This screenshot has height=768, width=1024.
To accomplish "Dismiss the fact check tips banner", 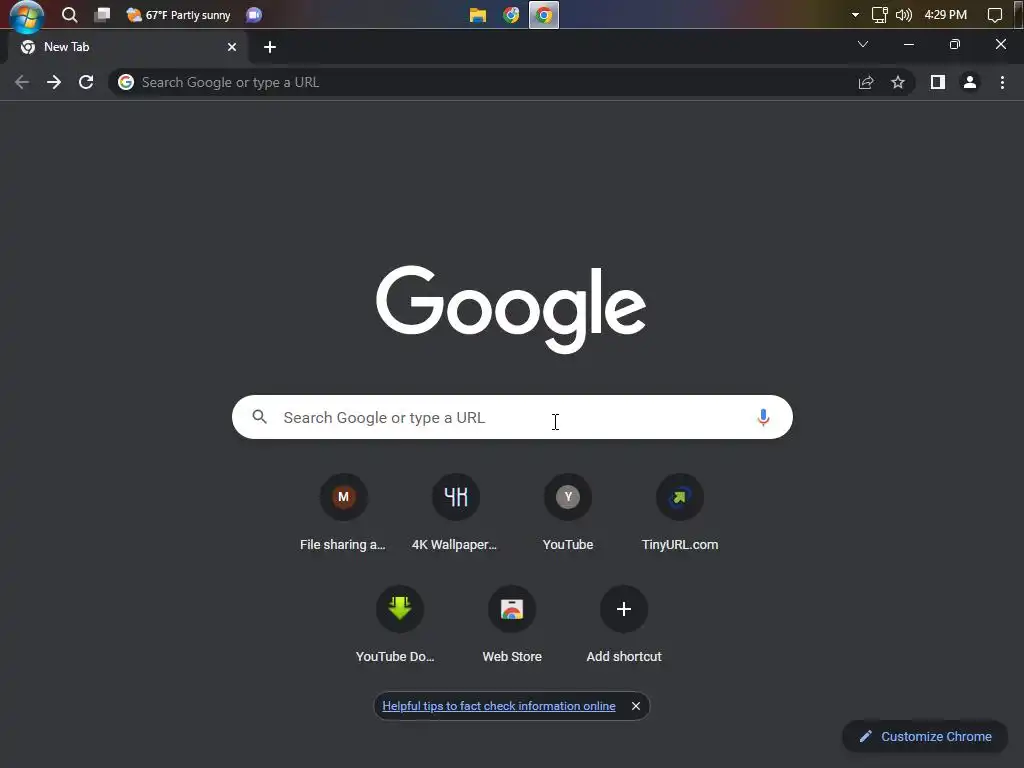I will [x=635, y=706].
